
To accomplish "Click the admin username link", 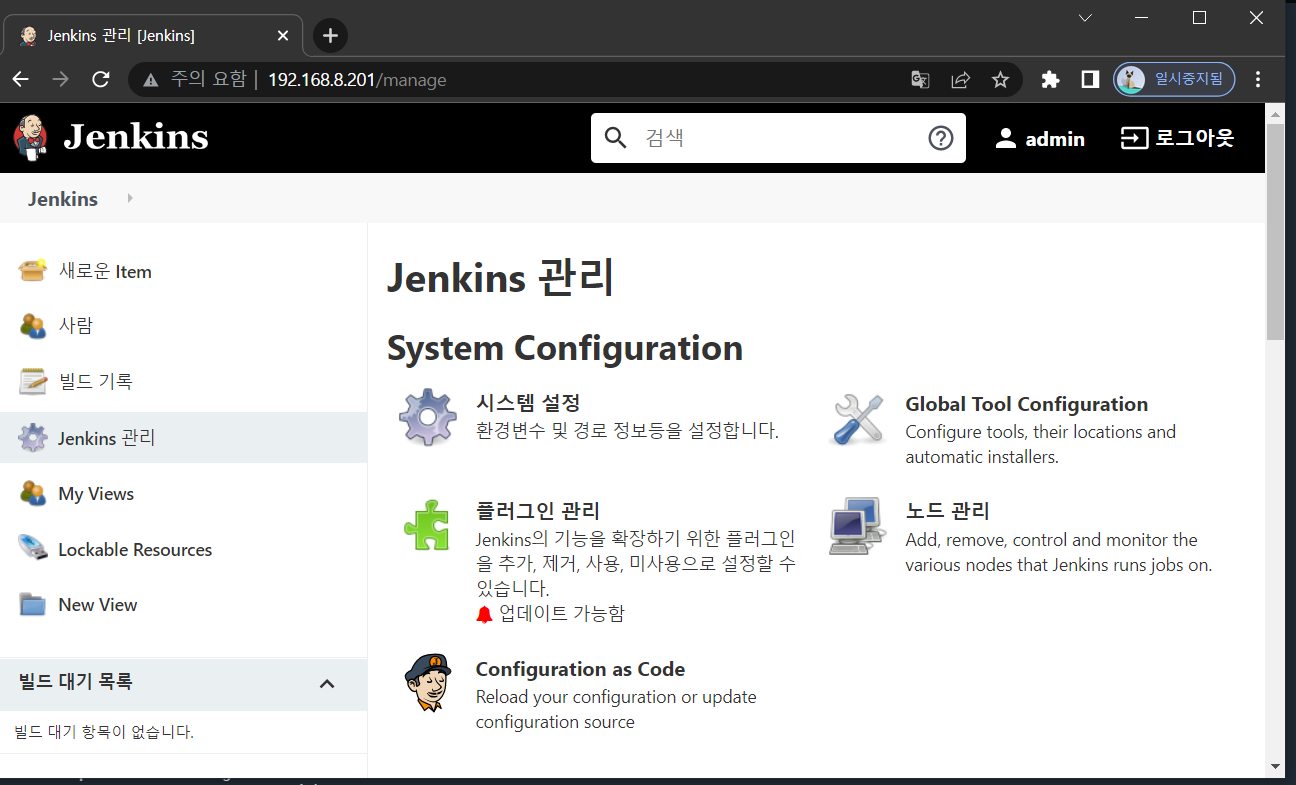I will [1055, 139].
